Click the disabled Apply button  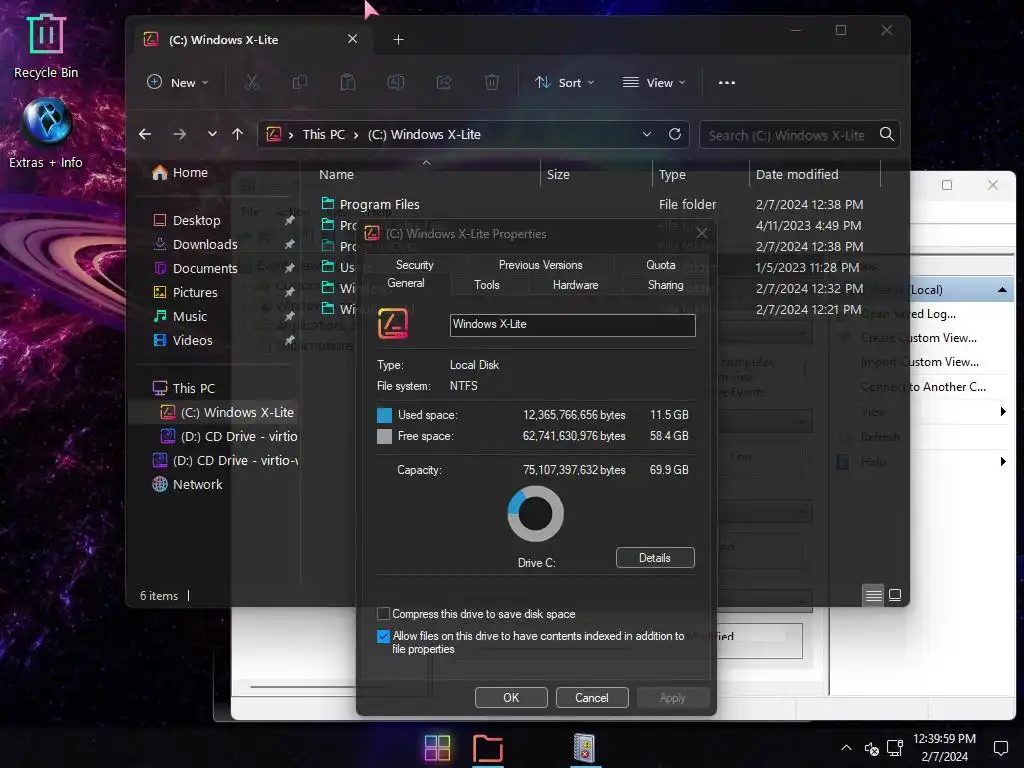pyautogui.click(x=673, y=697)
